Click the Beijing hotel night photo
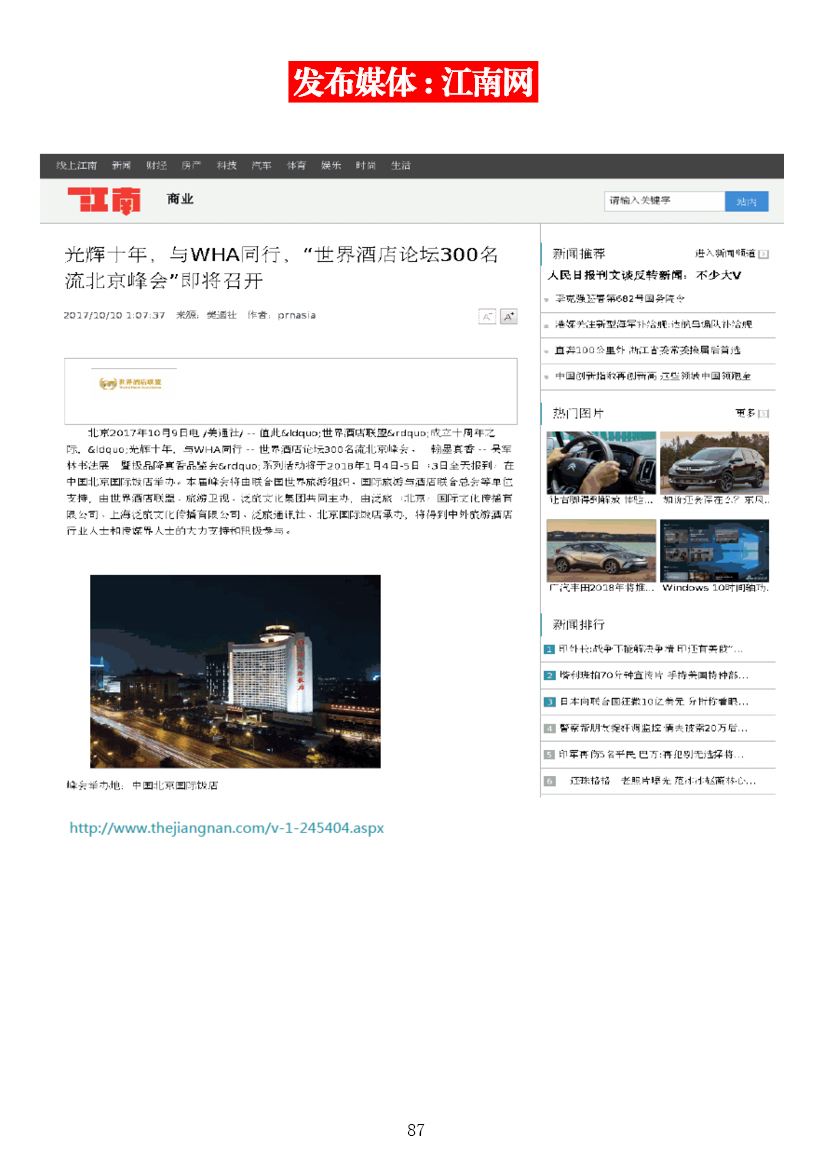The image size is (827, 1170). pyautogui.click(x=235, y=672)
